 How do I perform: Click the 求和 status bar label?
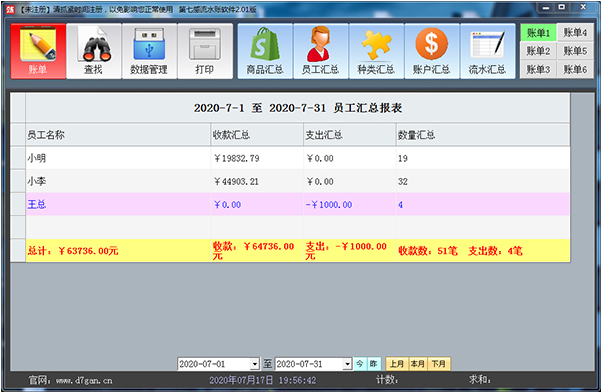(x=480, y=380)
